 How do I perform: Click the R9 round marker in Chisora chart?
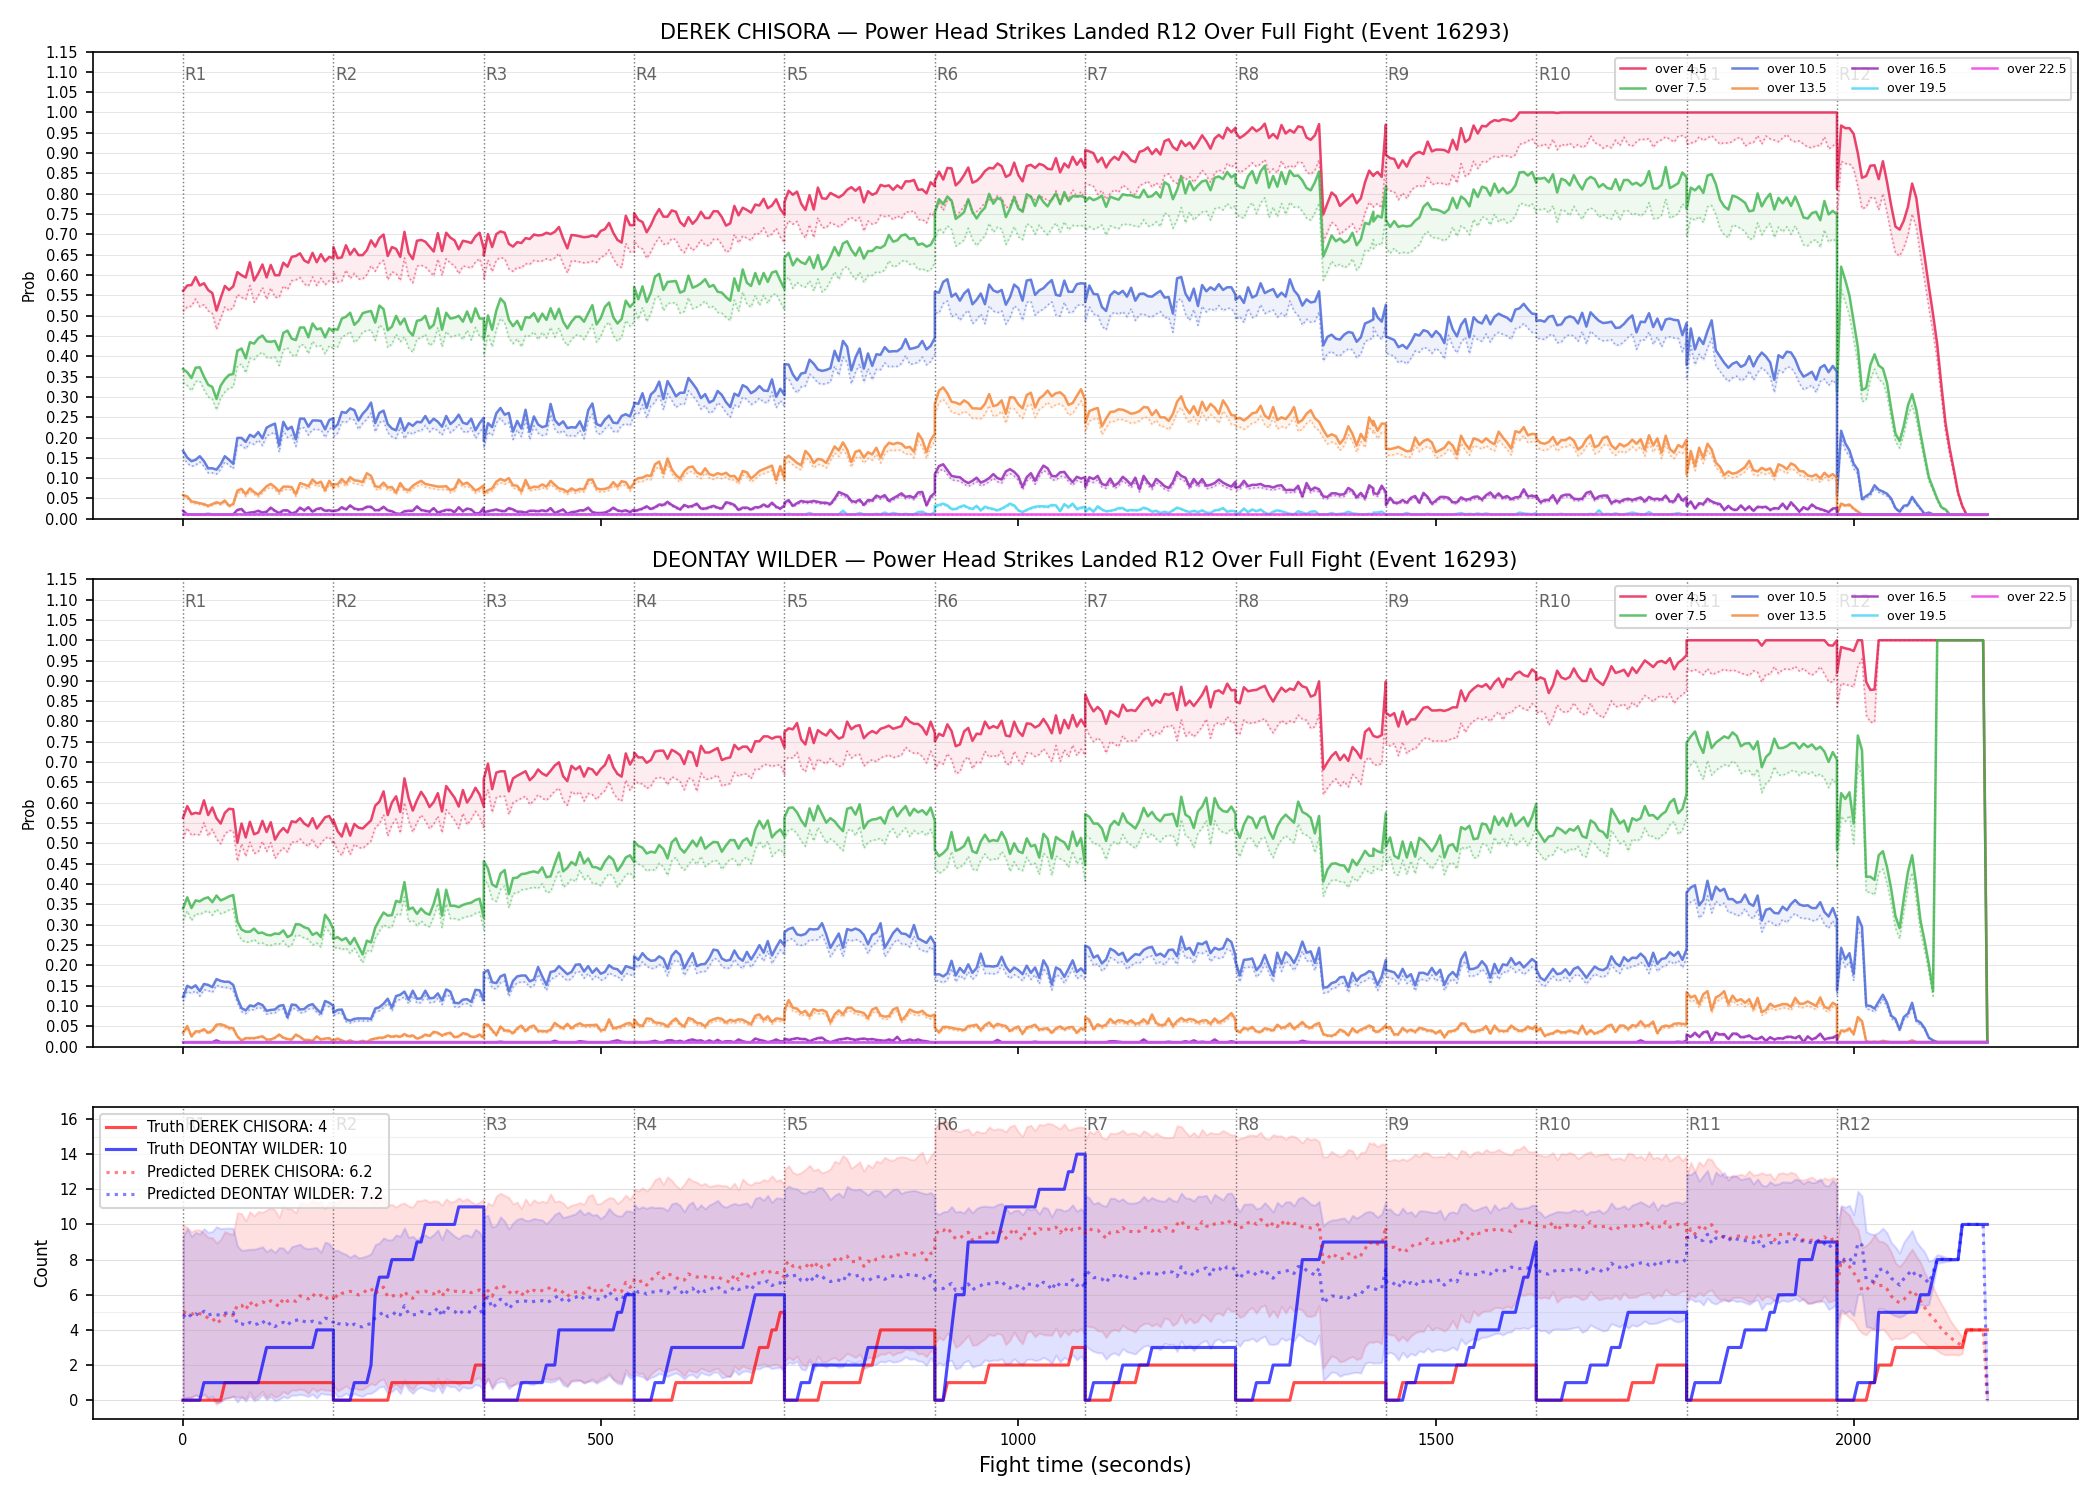[1398, 74]
